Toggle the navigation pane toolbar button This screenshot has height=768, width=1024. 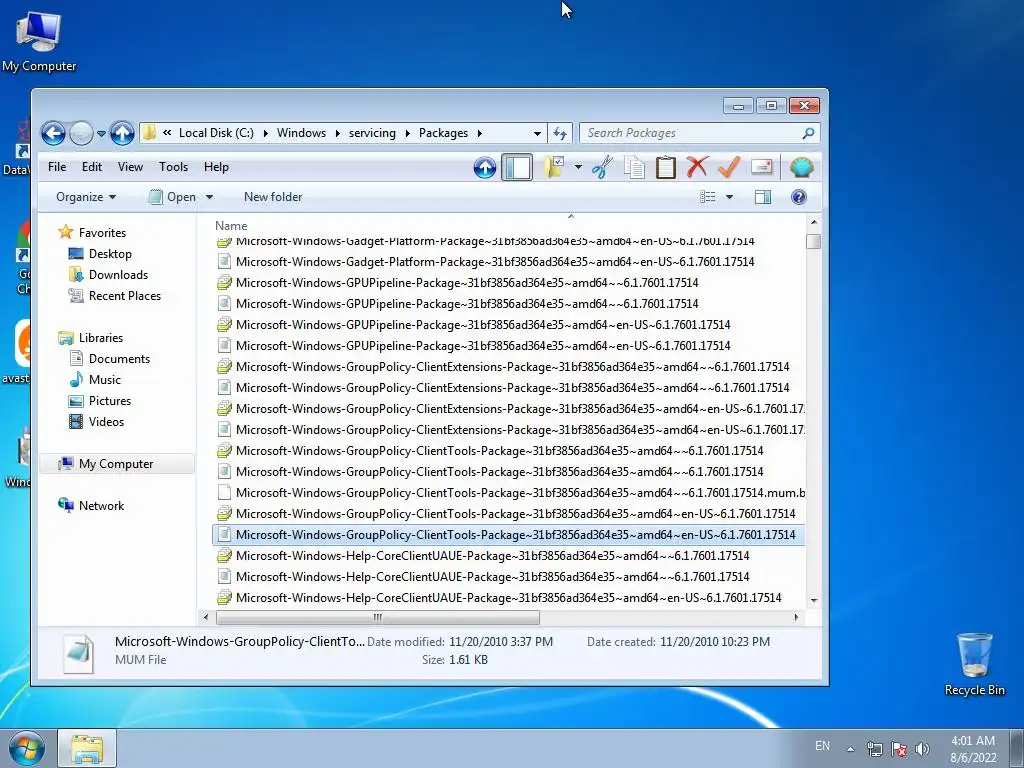tap(517, 167)
